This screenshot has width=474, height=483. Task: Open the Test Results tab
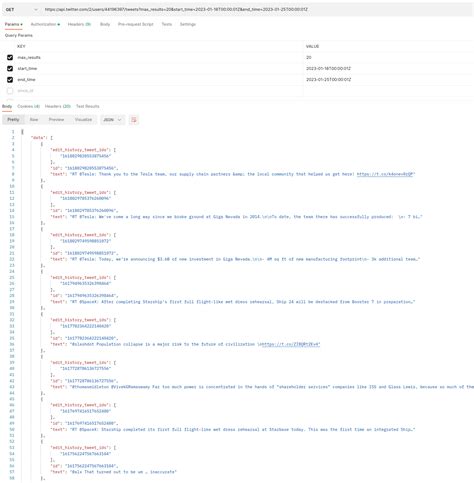pyautogui.click(x=88, y=106)
